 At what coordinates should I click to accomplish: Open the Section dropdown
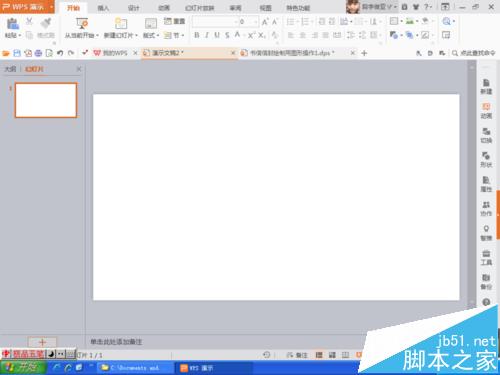tap(174, 35)
